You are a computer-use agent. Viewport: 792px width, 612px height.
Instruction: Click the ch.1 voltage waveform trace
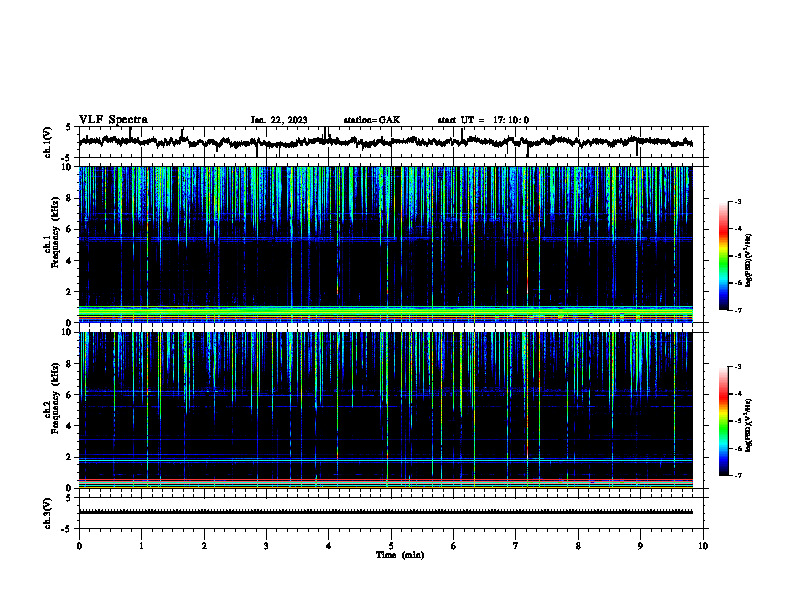tap(385, 141)
